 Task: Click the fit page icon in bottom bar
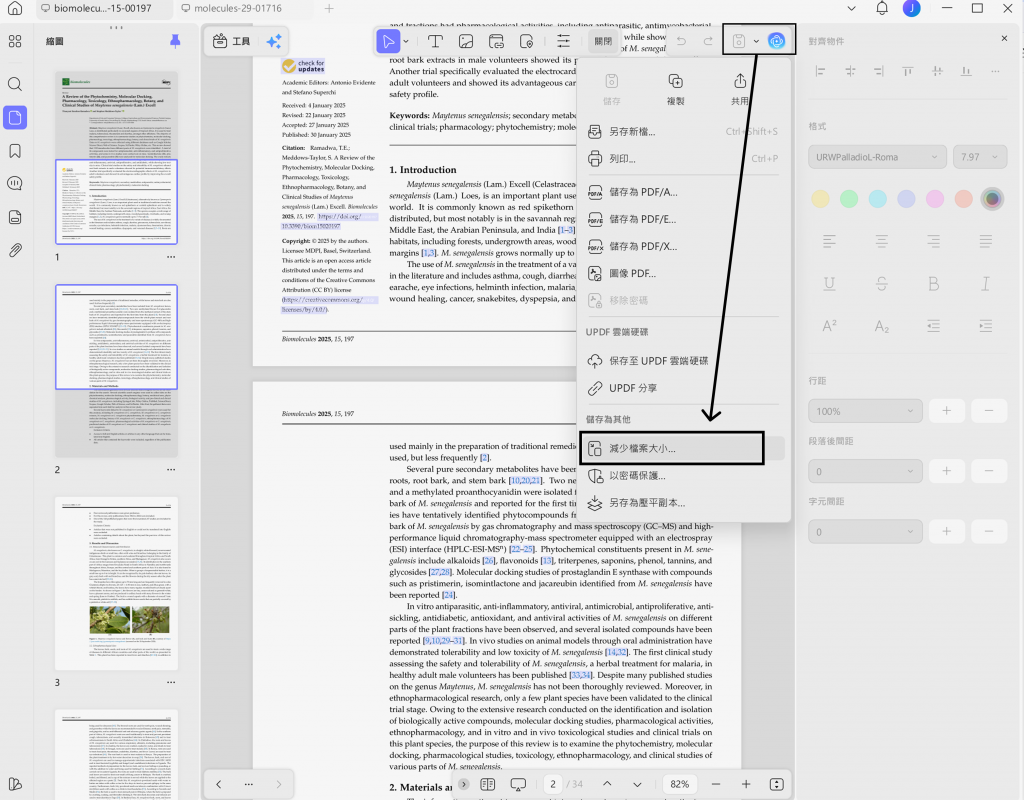[776, 784]
